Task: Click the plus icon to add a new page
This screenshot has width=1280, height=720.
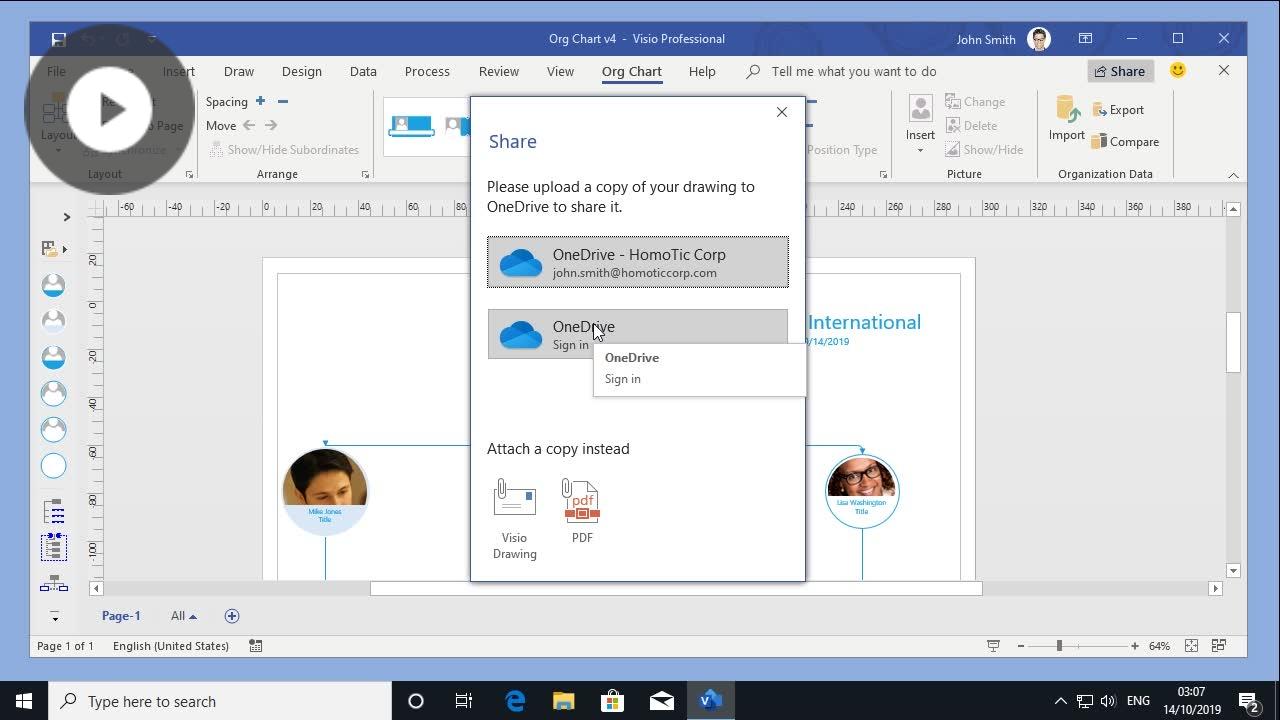Action: coord(231,615)
